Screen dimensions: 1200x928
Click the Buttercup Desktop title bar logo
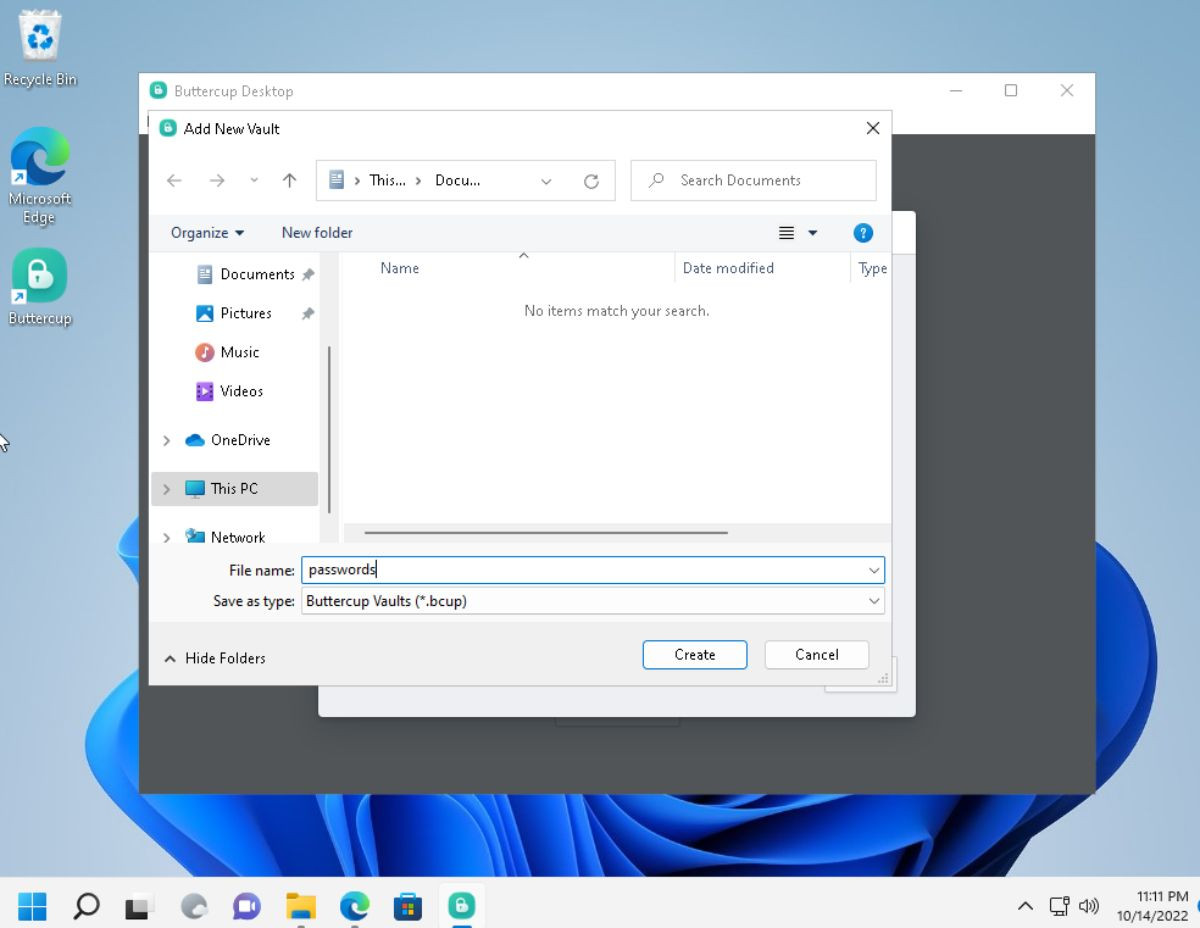pos(158,91)
